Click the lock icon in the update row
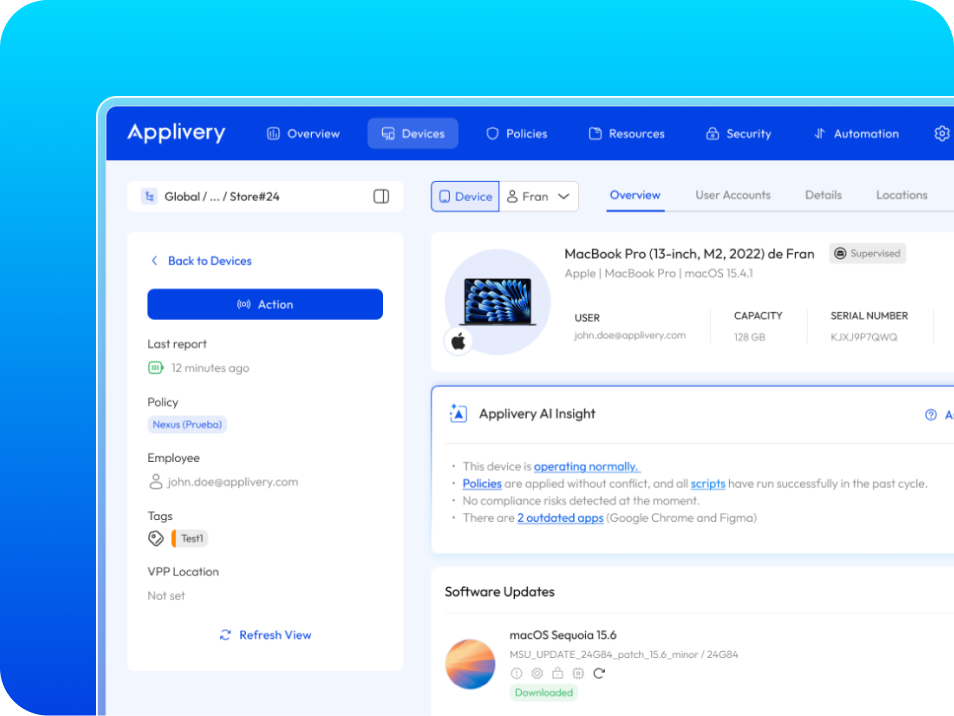 [x=558, y=673]
